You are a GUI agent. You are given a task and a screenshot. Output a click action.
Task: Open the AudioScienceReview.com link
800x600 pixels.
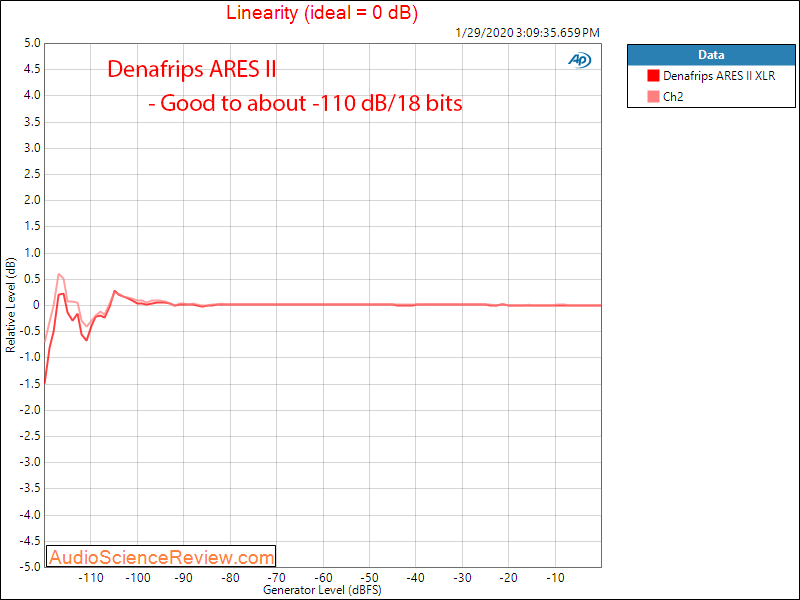point(161,557)
